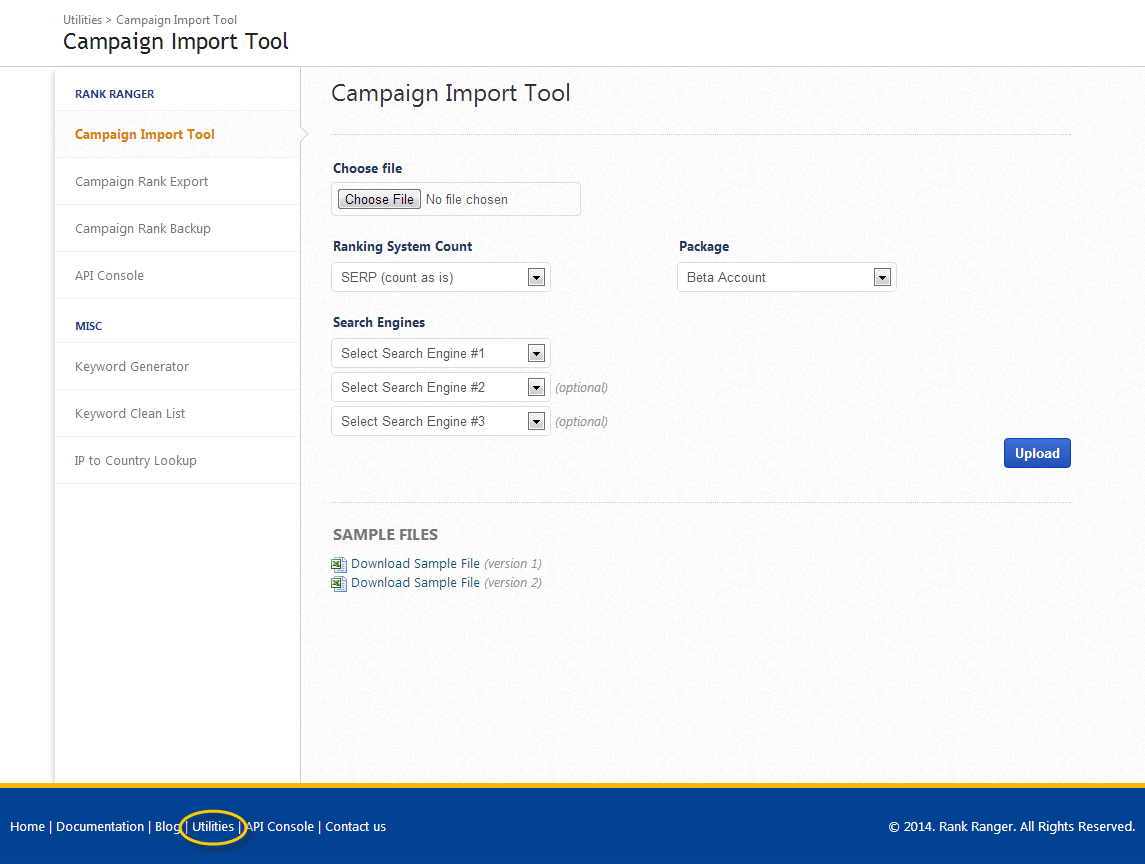
Task: Expand the Package dropdown
Action: coord(786,277)
